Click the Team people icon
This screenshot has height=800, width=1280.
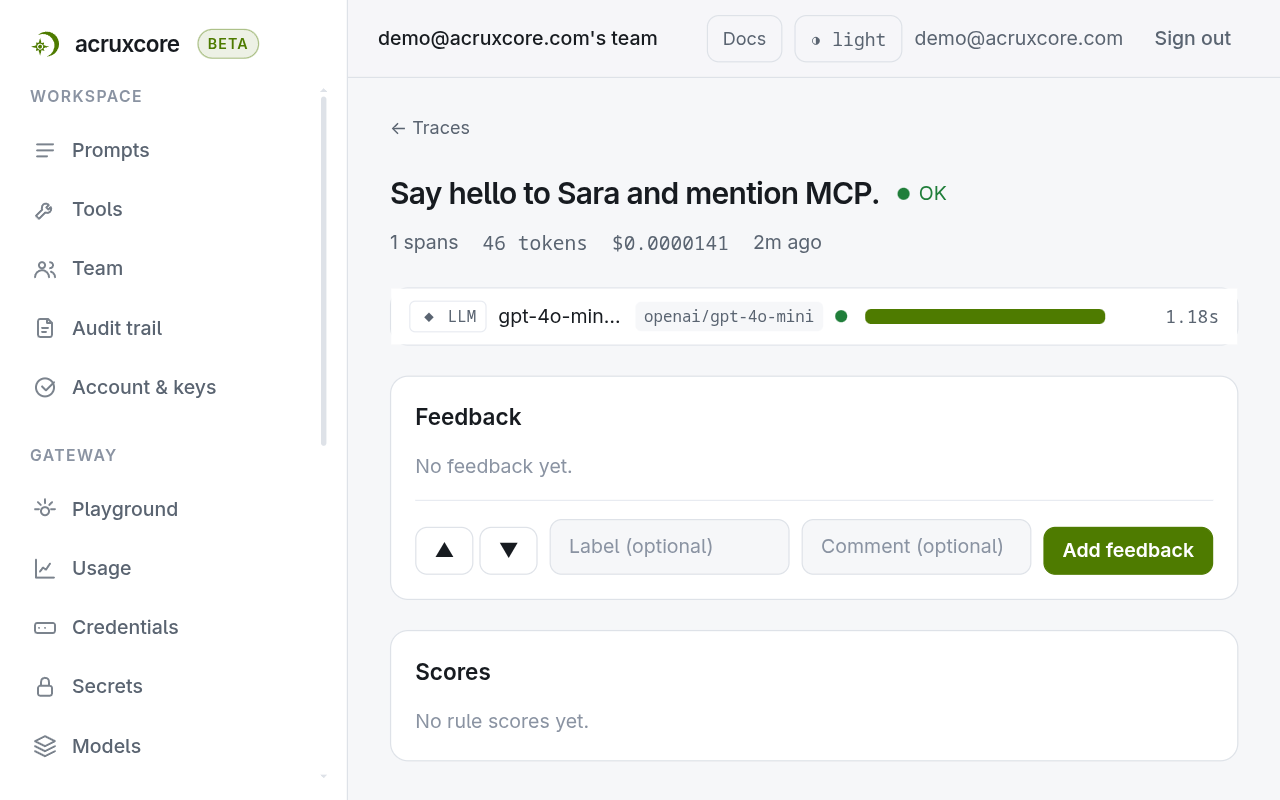pos(45,269)
